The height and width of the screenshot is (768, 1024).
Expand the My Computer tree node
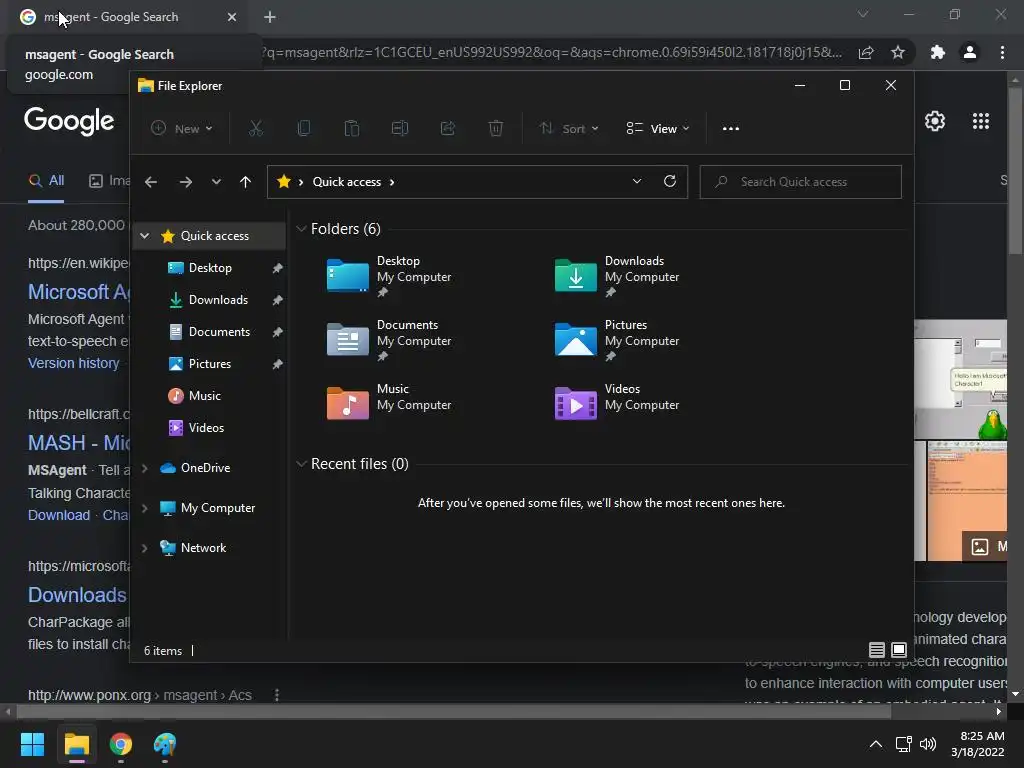pyautogui.click(x=145, y=507)
